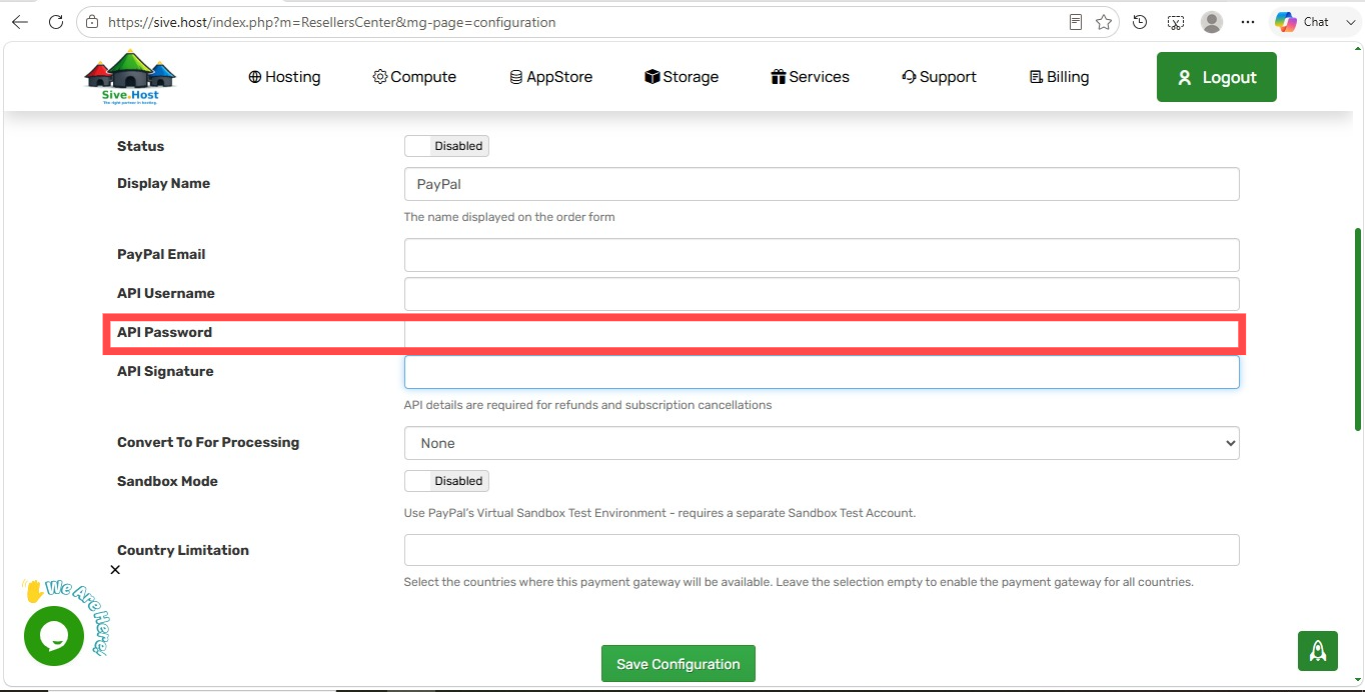Focus the PayPal Email field

(821, 255)
